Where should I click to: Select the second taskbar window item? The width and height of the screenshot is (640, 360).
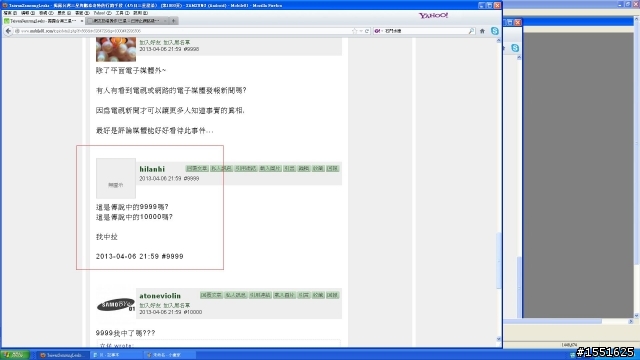tap(116, 355)
